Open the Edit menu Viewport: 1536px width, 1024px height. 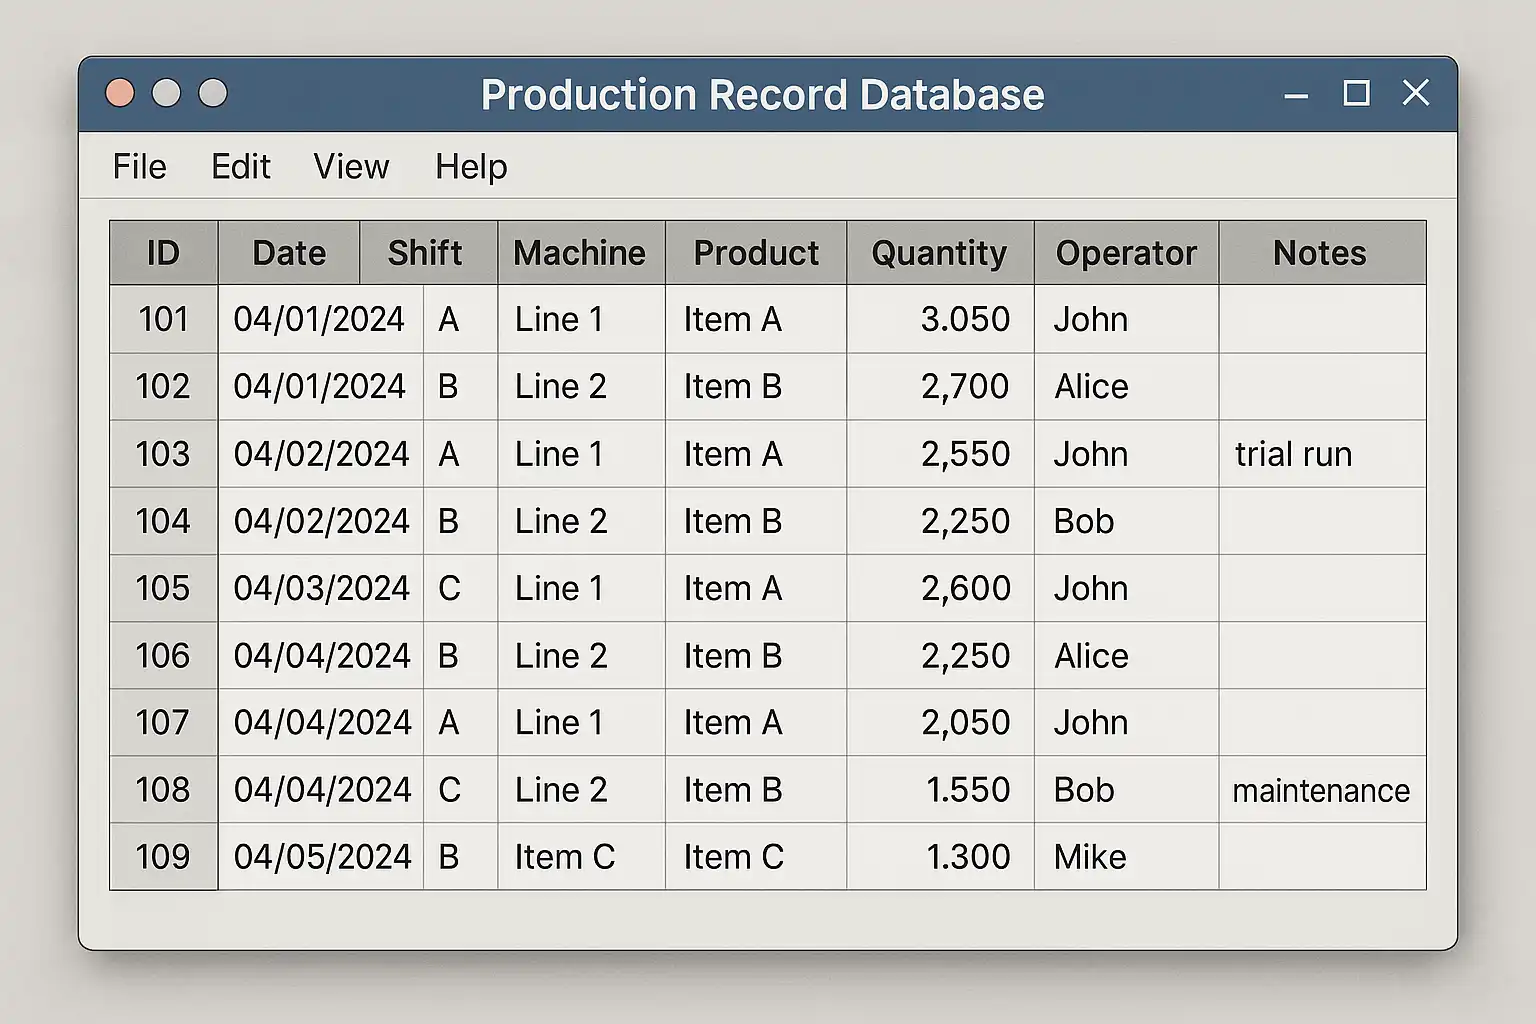(240, 166)
